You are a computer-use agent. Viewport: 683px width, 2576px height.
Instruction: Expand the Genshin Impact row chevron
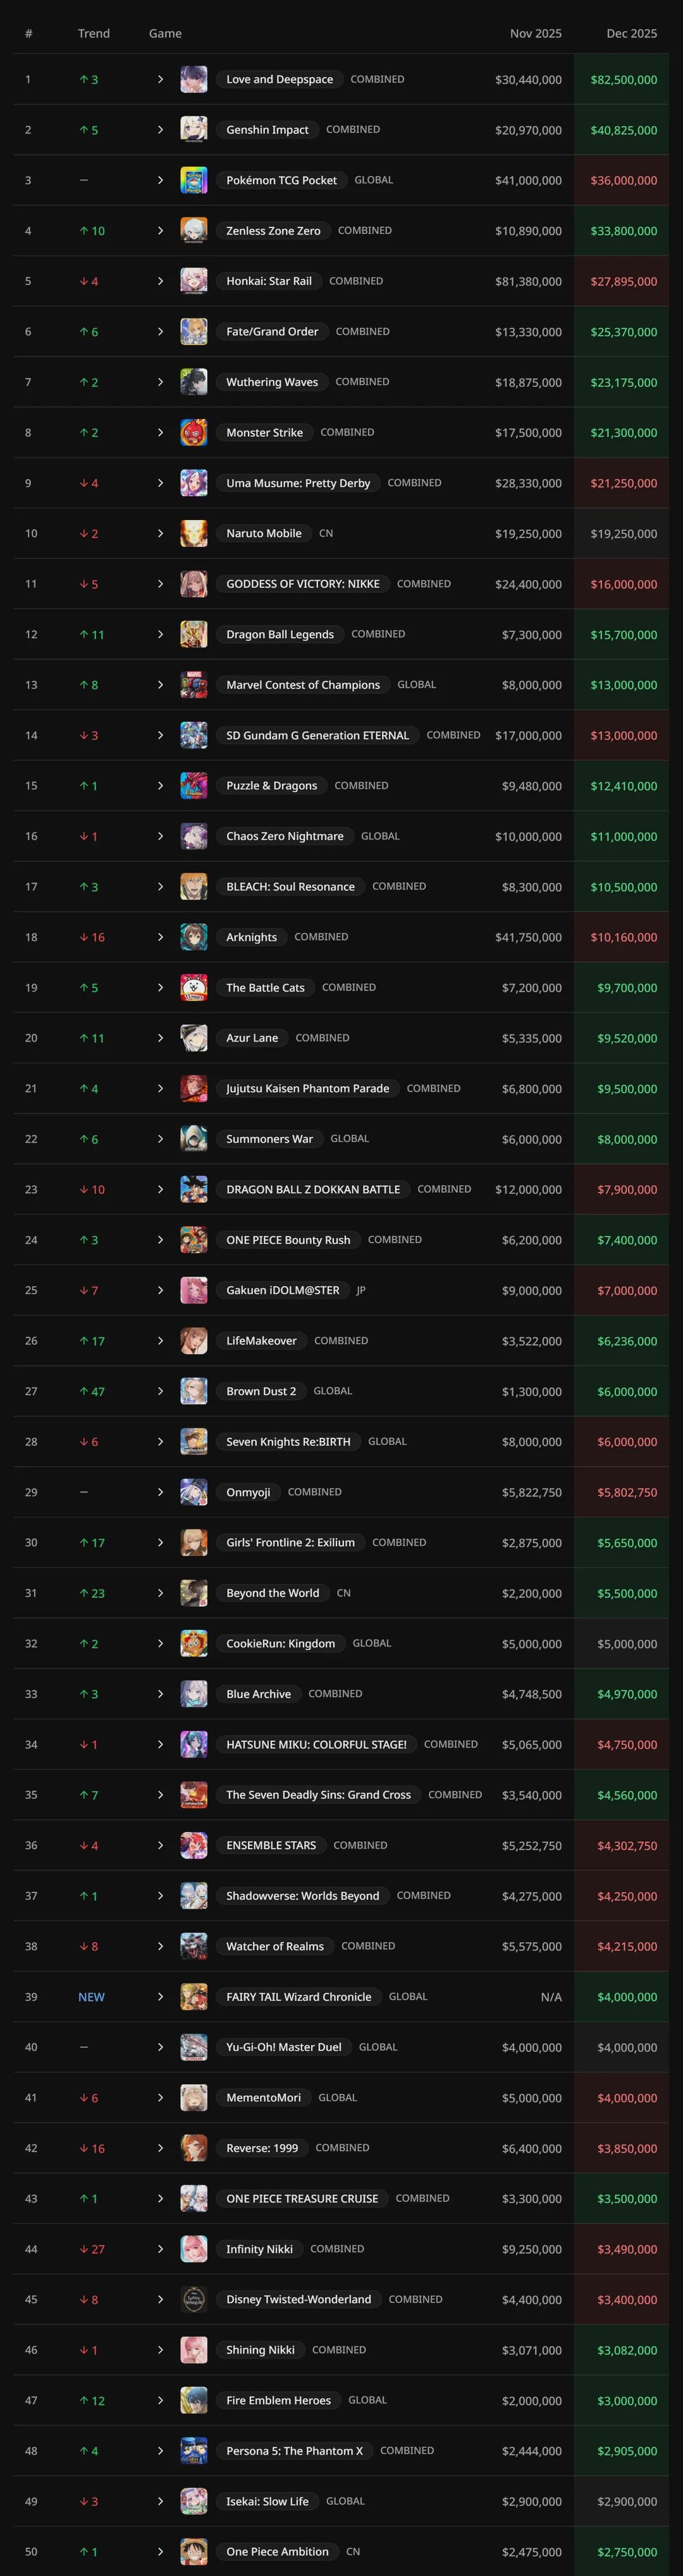coord(160,130)
